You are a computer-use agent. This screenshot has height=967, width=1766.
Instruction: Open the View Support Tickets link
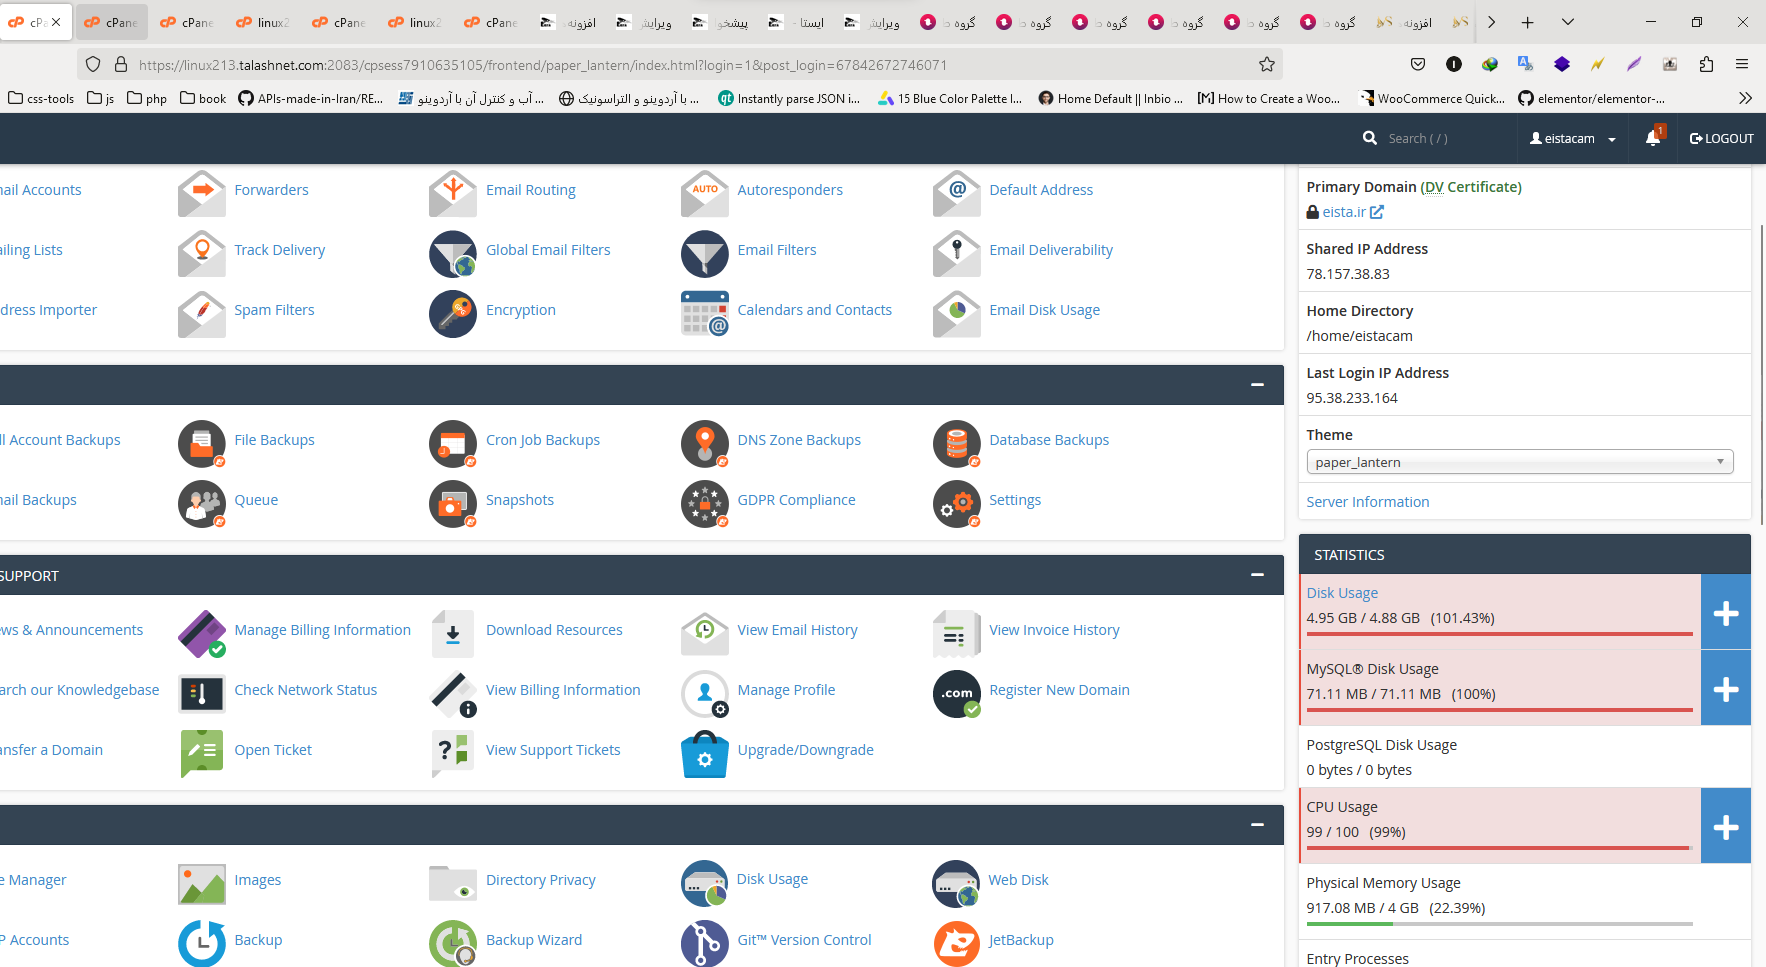pos(553,750)
